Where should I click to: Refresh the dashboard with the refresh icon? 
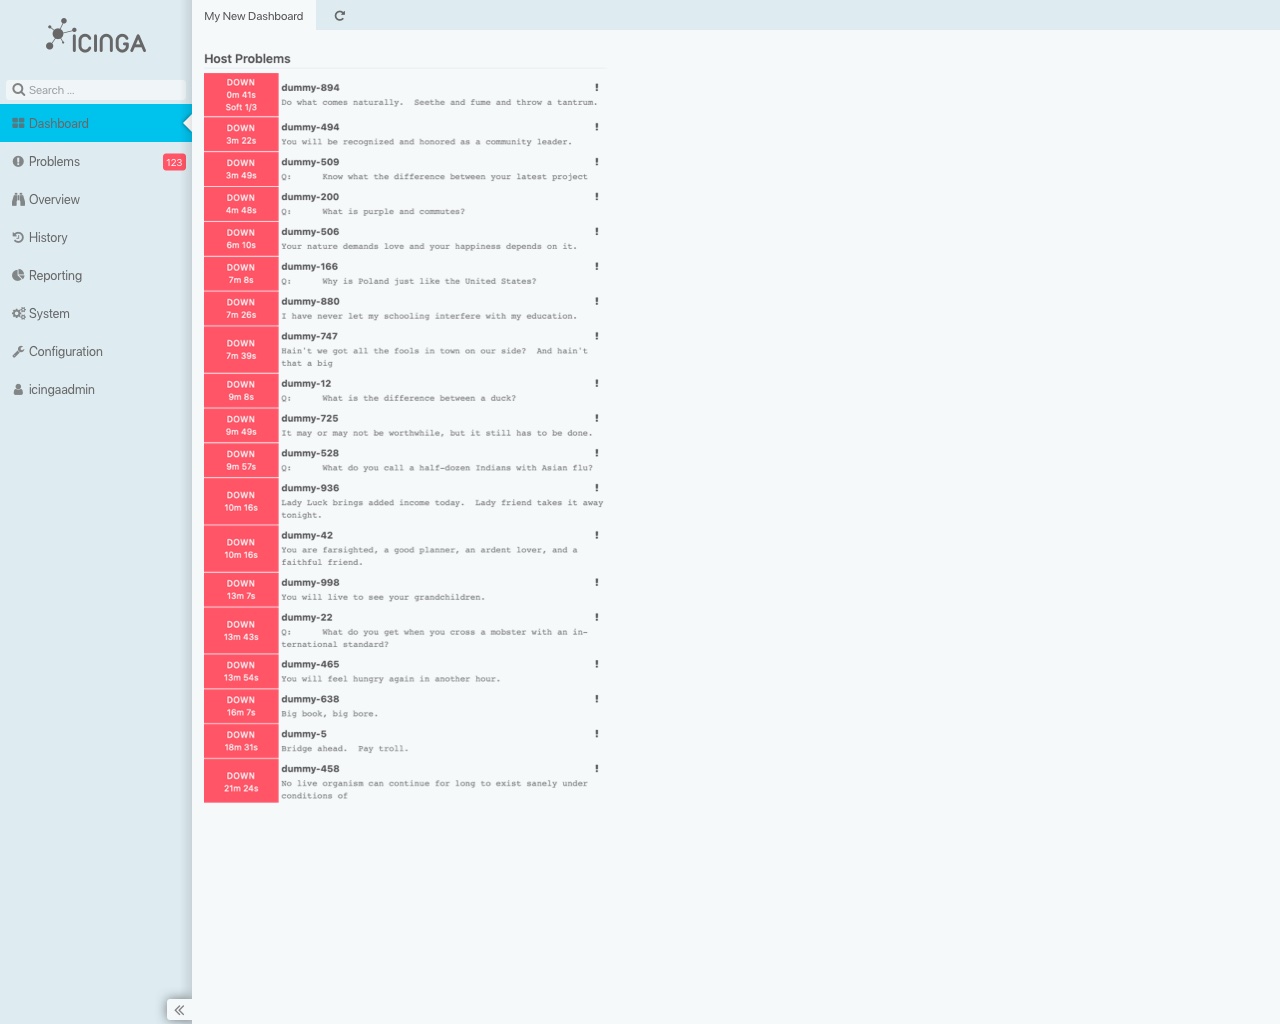(339, 16)
